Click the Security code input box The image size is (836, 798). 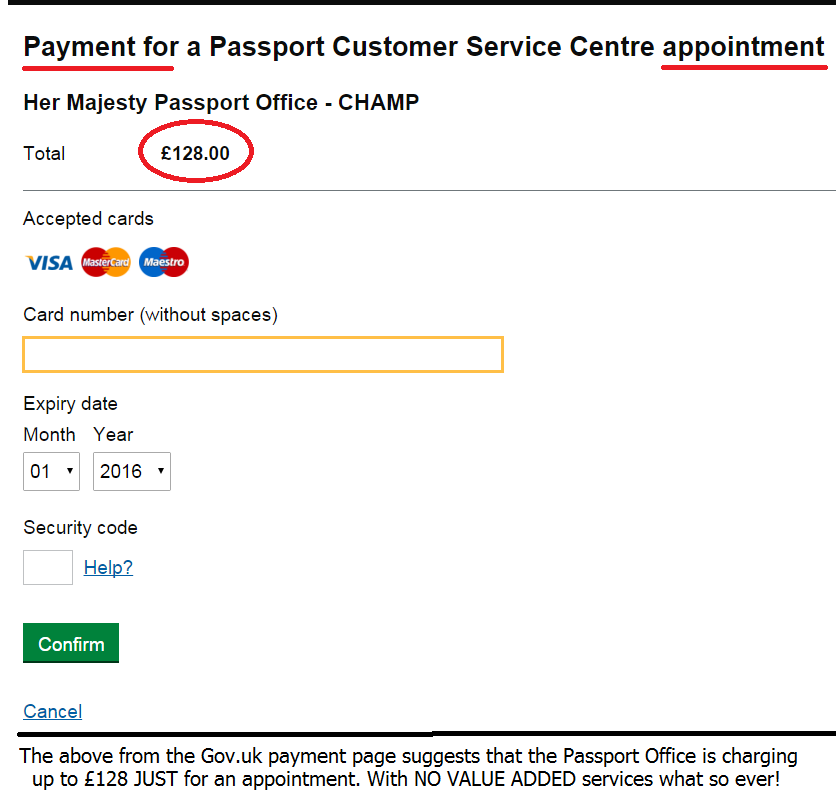pyautogui.click(x=48, y=567)
